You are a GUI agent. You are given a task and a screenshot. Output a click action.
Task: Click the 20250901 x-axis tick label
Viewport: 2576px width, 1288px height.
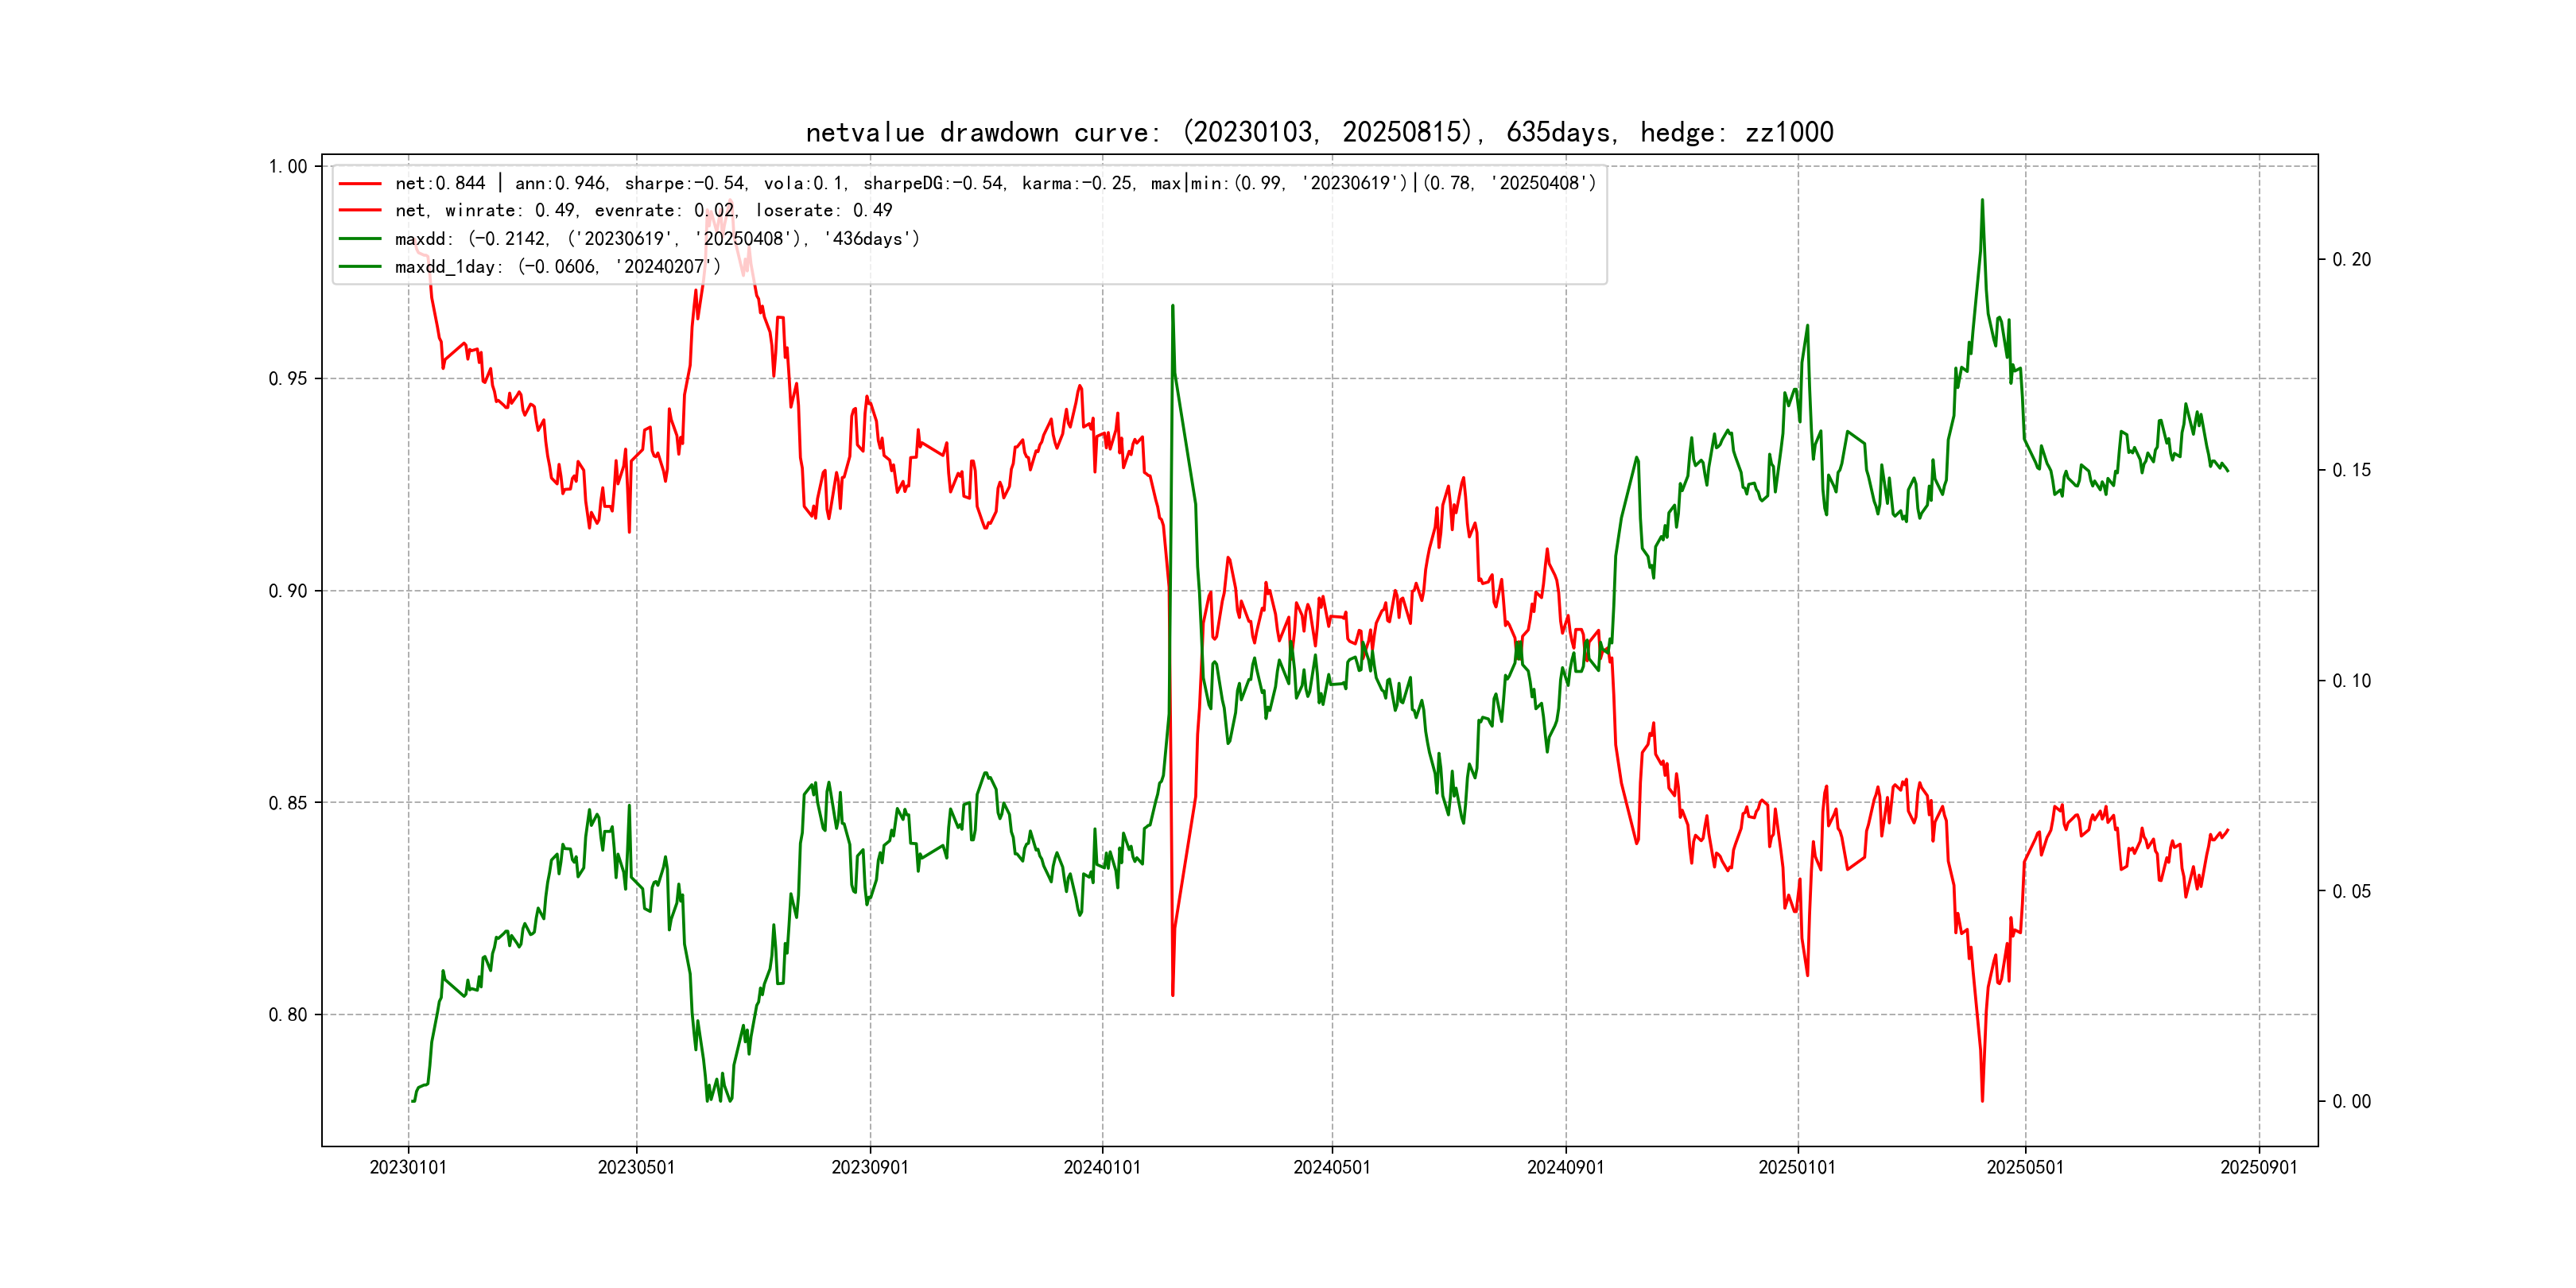[x=2259, y=1167]
